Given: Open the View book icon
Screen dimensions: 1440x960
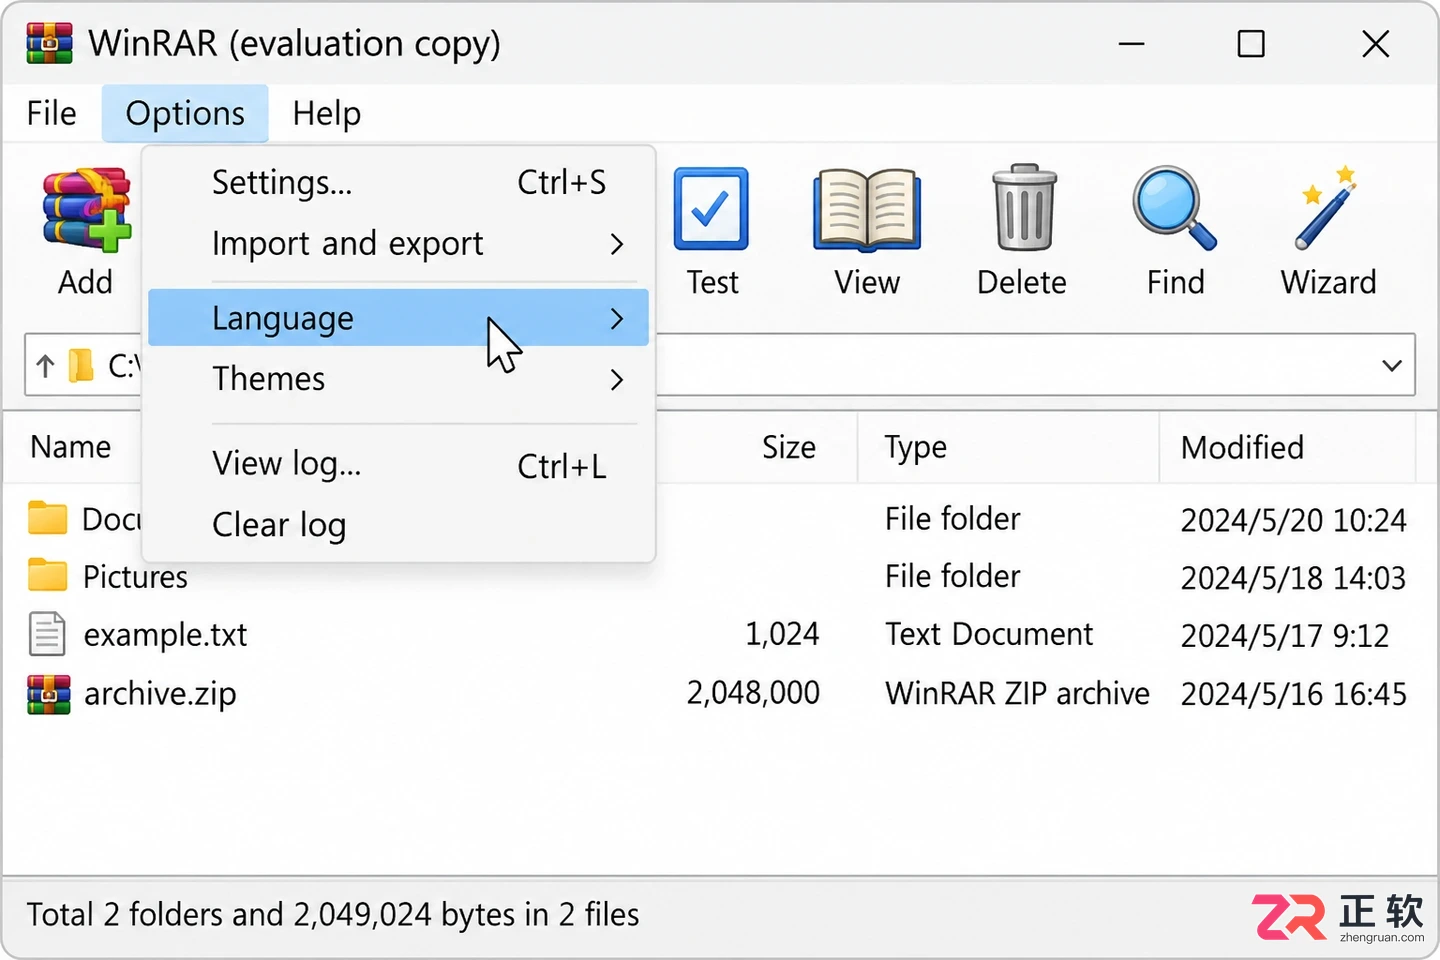Looking at the screenshot, I should [x=867, y=209].
